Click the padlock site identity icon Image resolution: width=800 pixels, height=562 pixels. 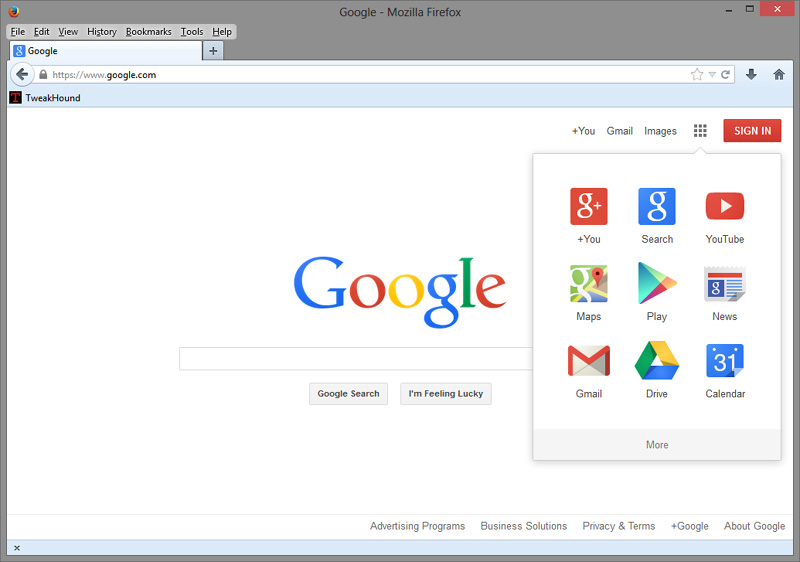click(x=43, y=75)
